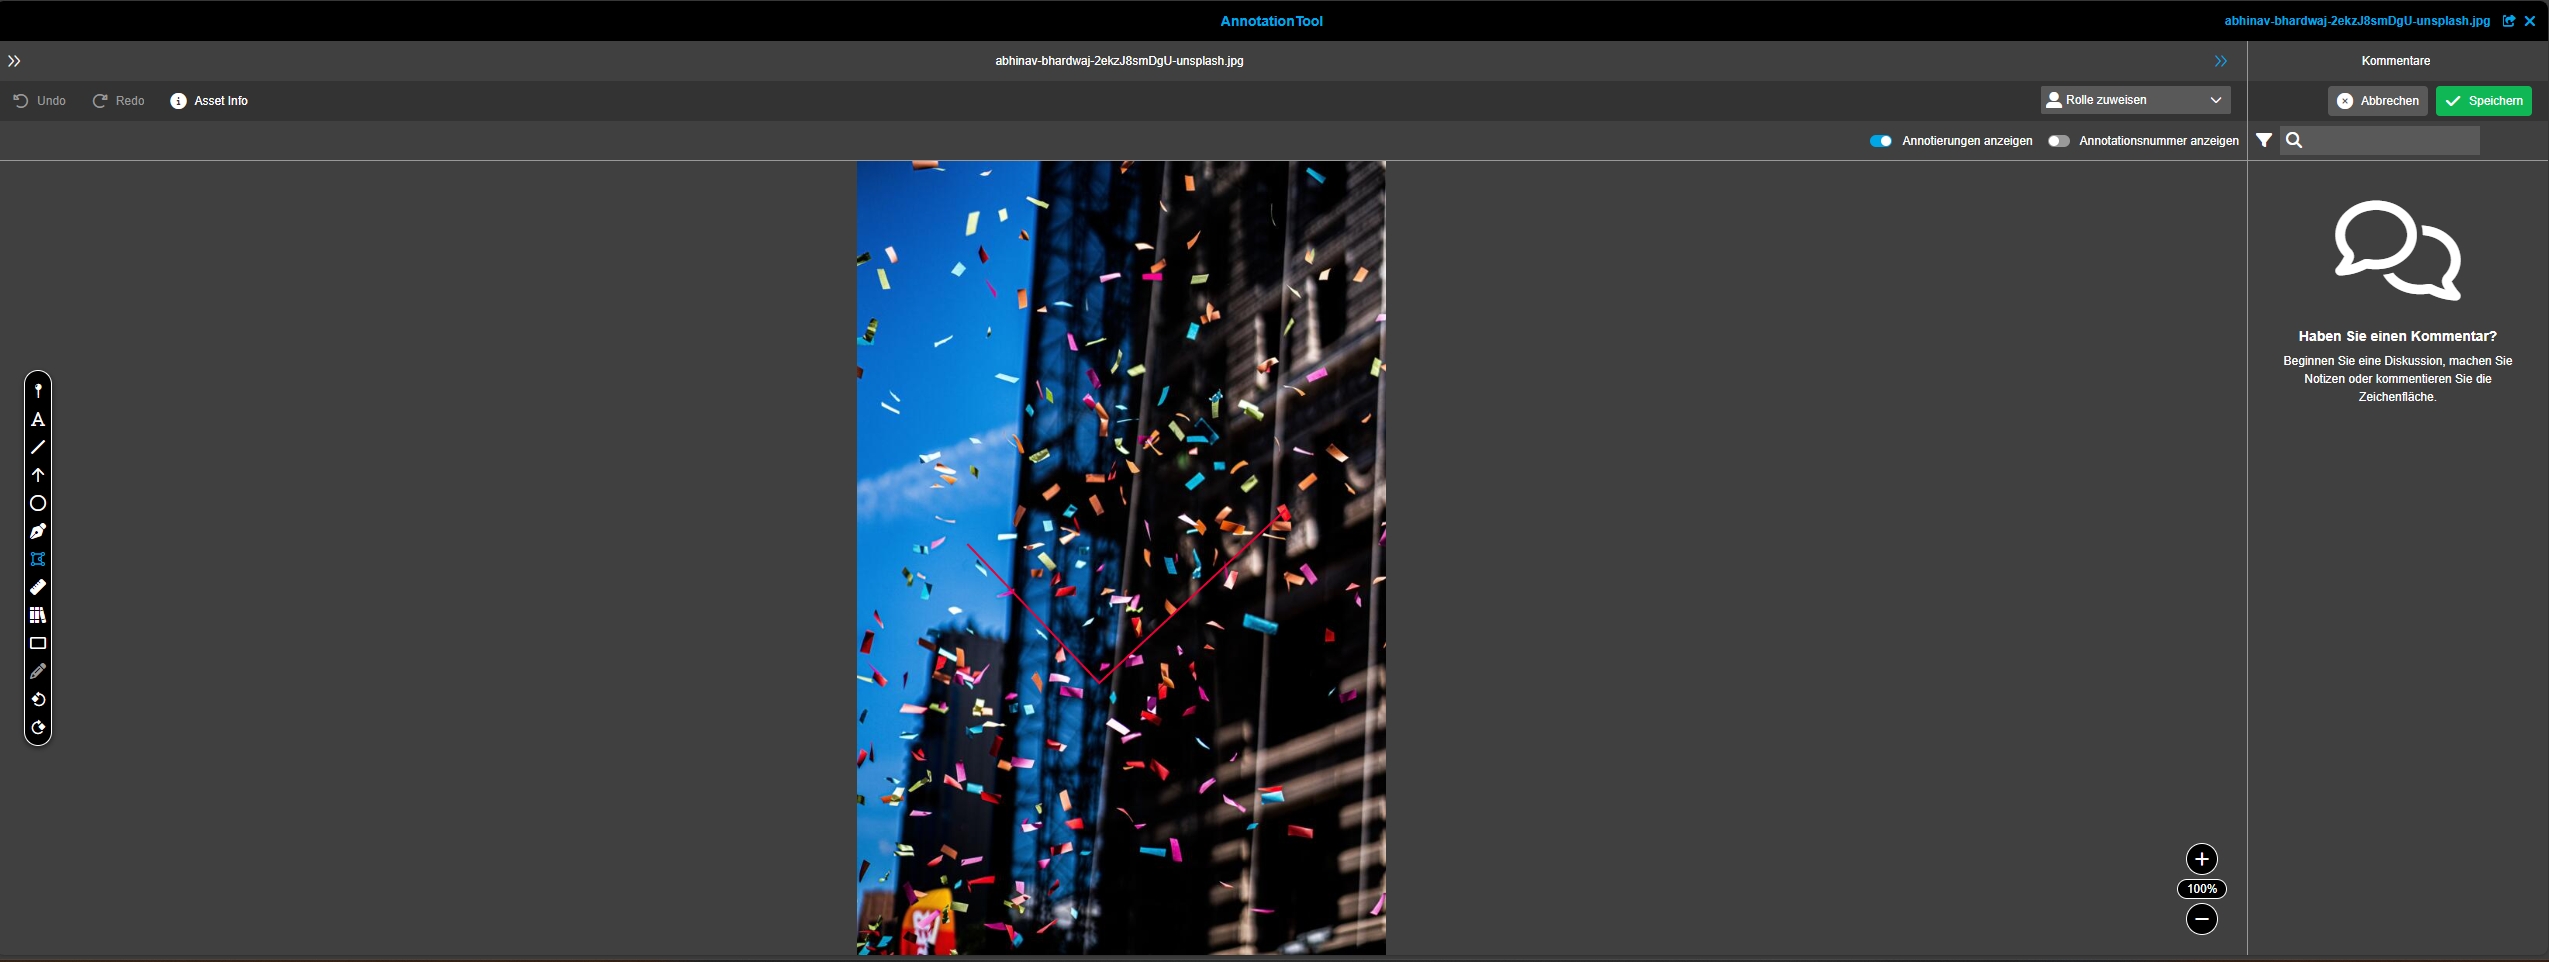Rotate image counter-clockwise
This screenshot has width=2549, height=962.
coord(38,699)
